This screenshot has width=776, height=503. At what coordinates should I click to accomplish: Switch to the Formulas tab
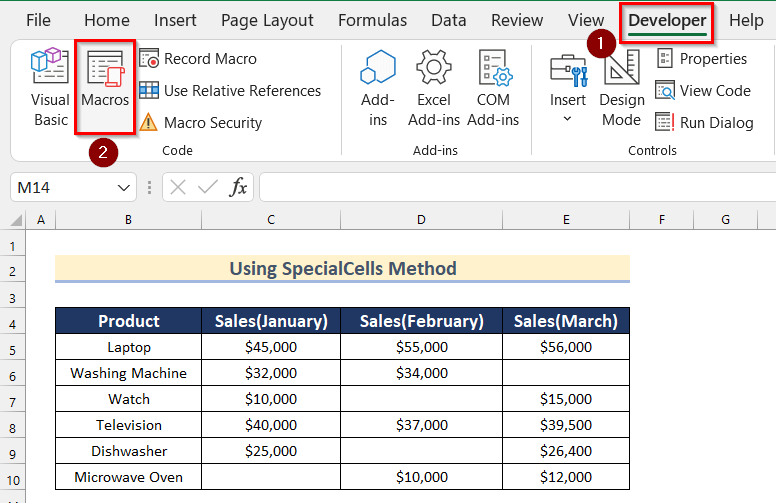coord(372,20)
